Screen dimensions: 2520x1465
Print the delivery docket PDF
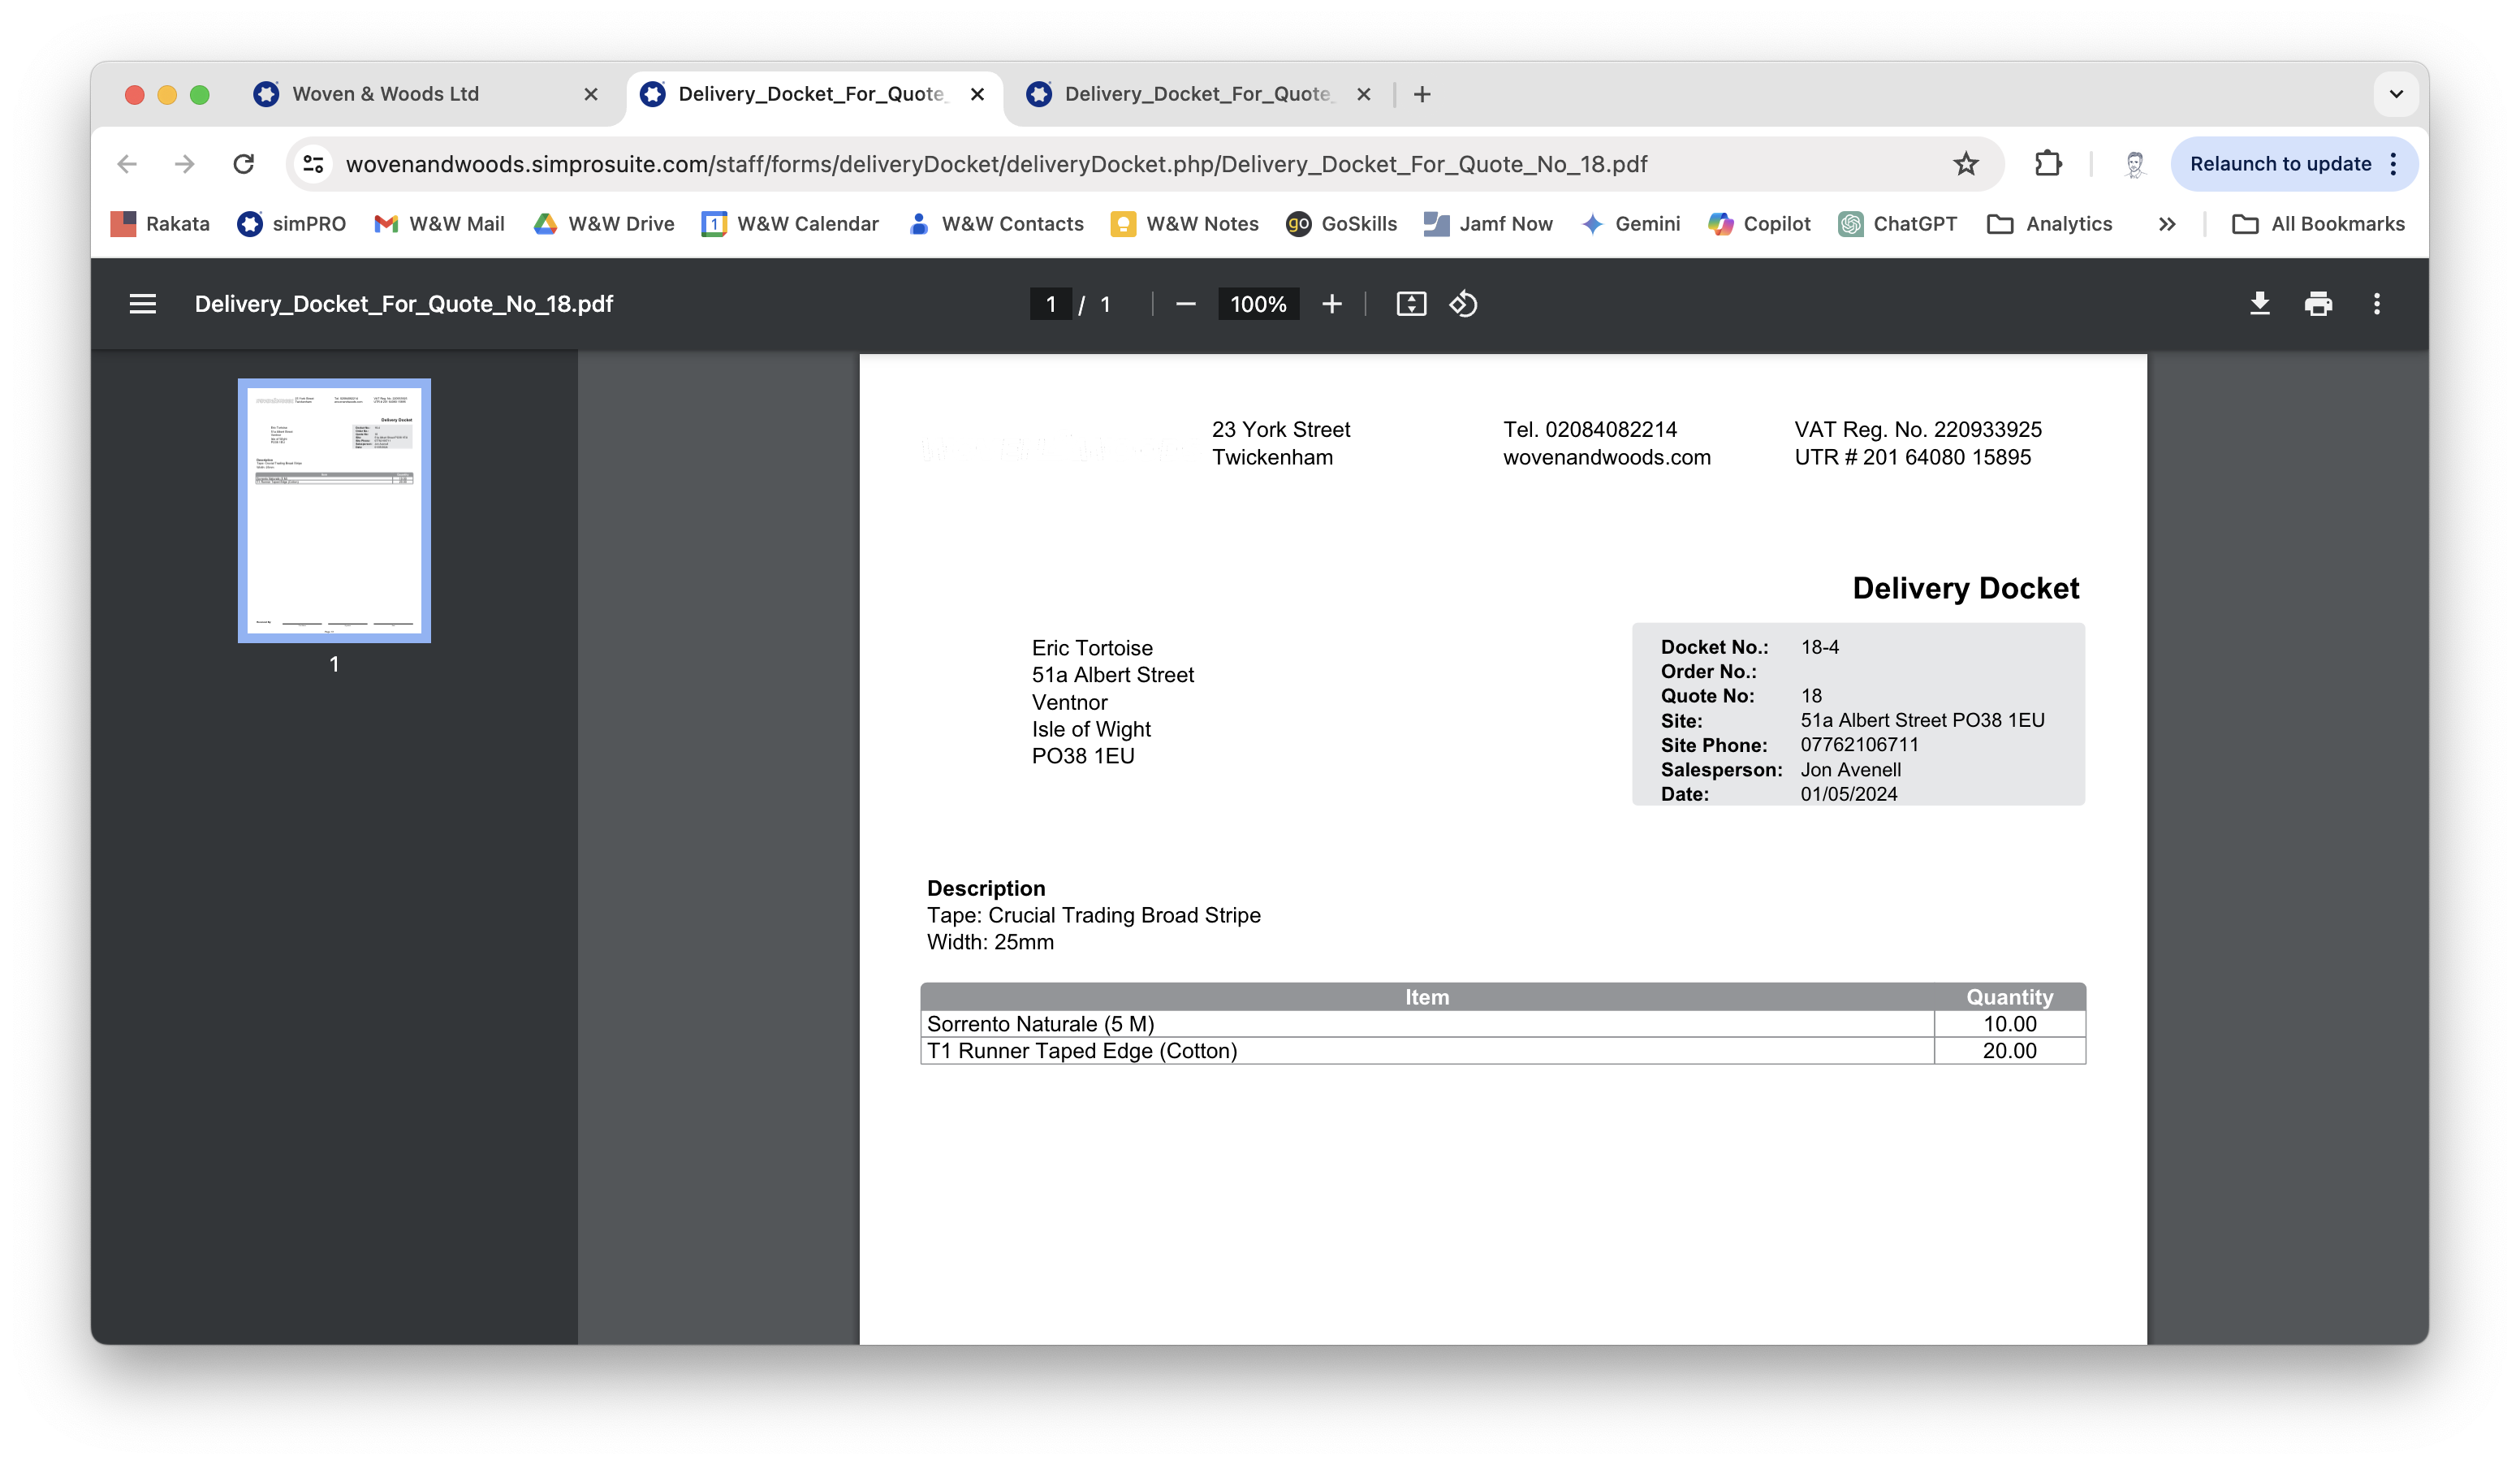coord(2318,304)
